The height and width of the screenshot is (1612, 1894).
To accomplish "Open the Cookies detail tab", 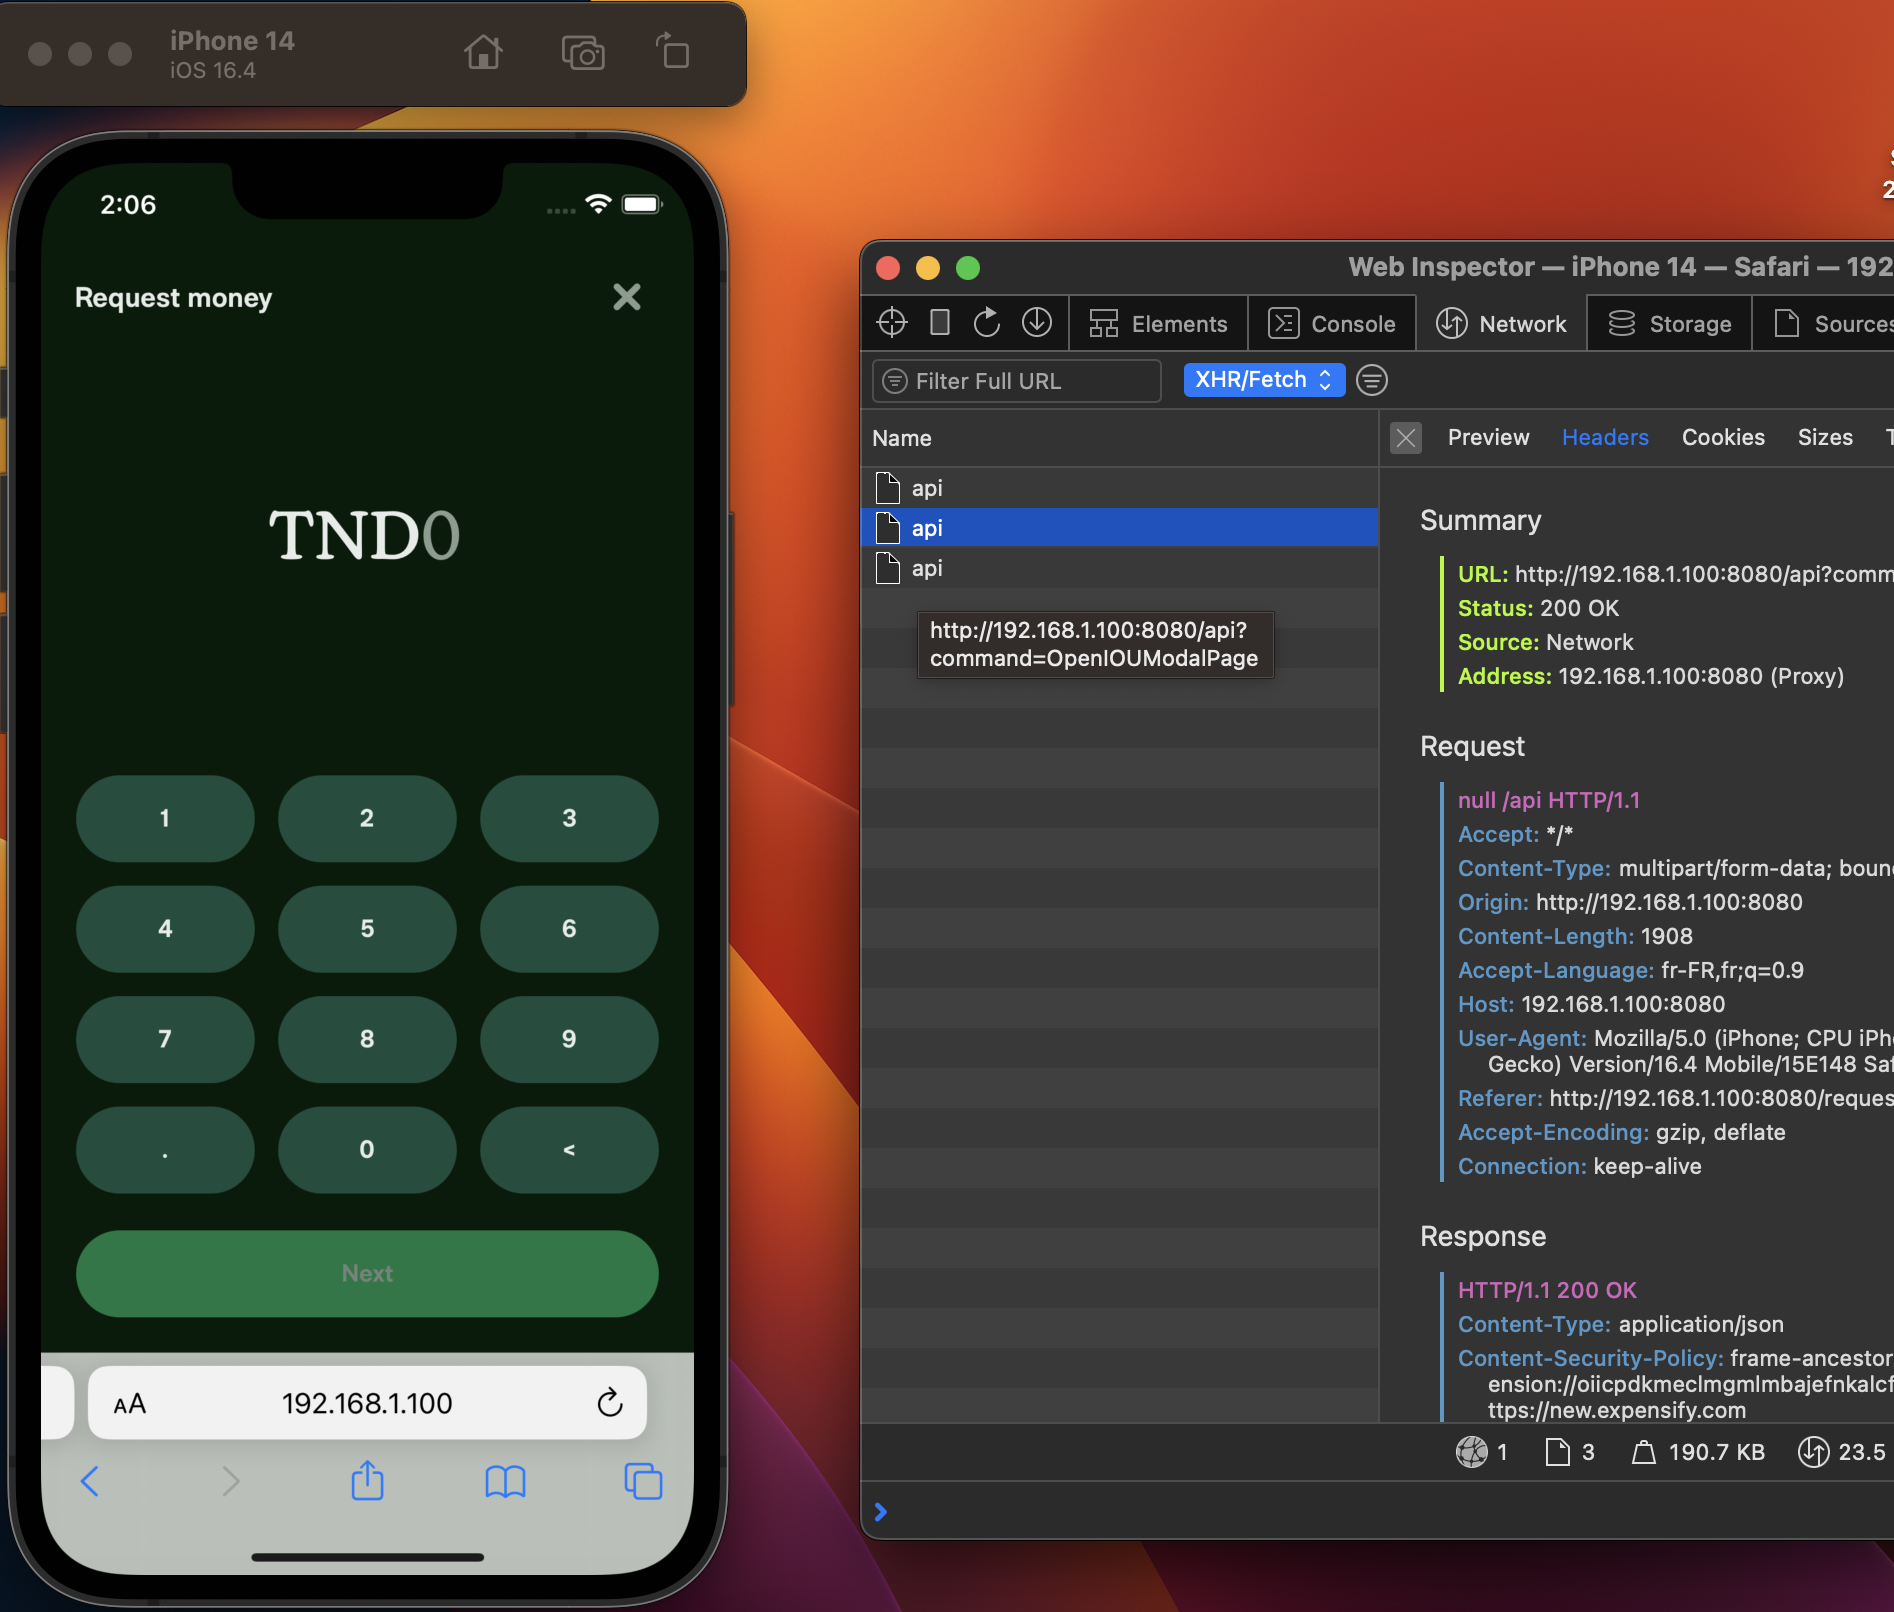I will (1723, 437).
